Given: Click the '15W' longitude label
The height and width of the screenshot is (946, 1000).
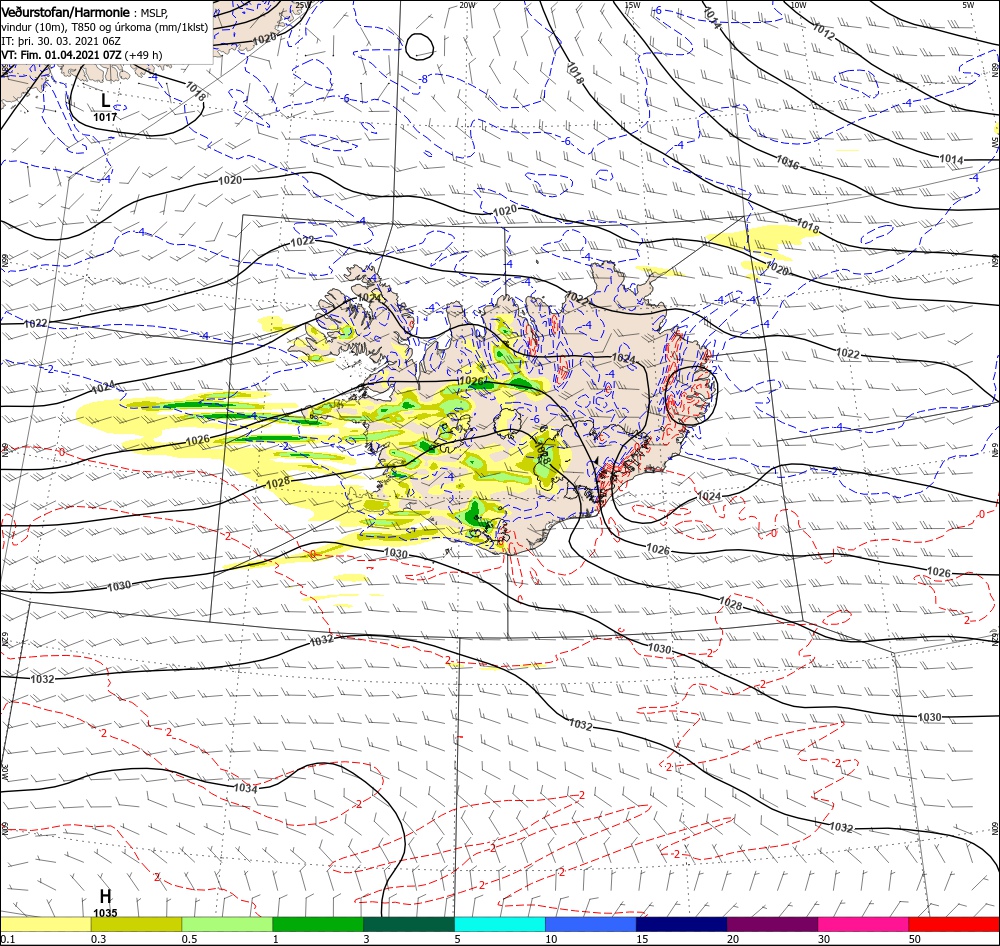Looking at the screenshot, I should click(632, 5).
